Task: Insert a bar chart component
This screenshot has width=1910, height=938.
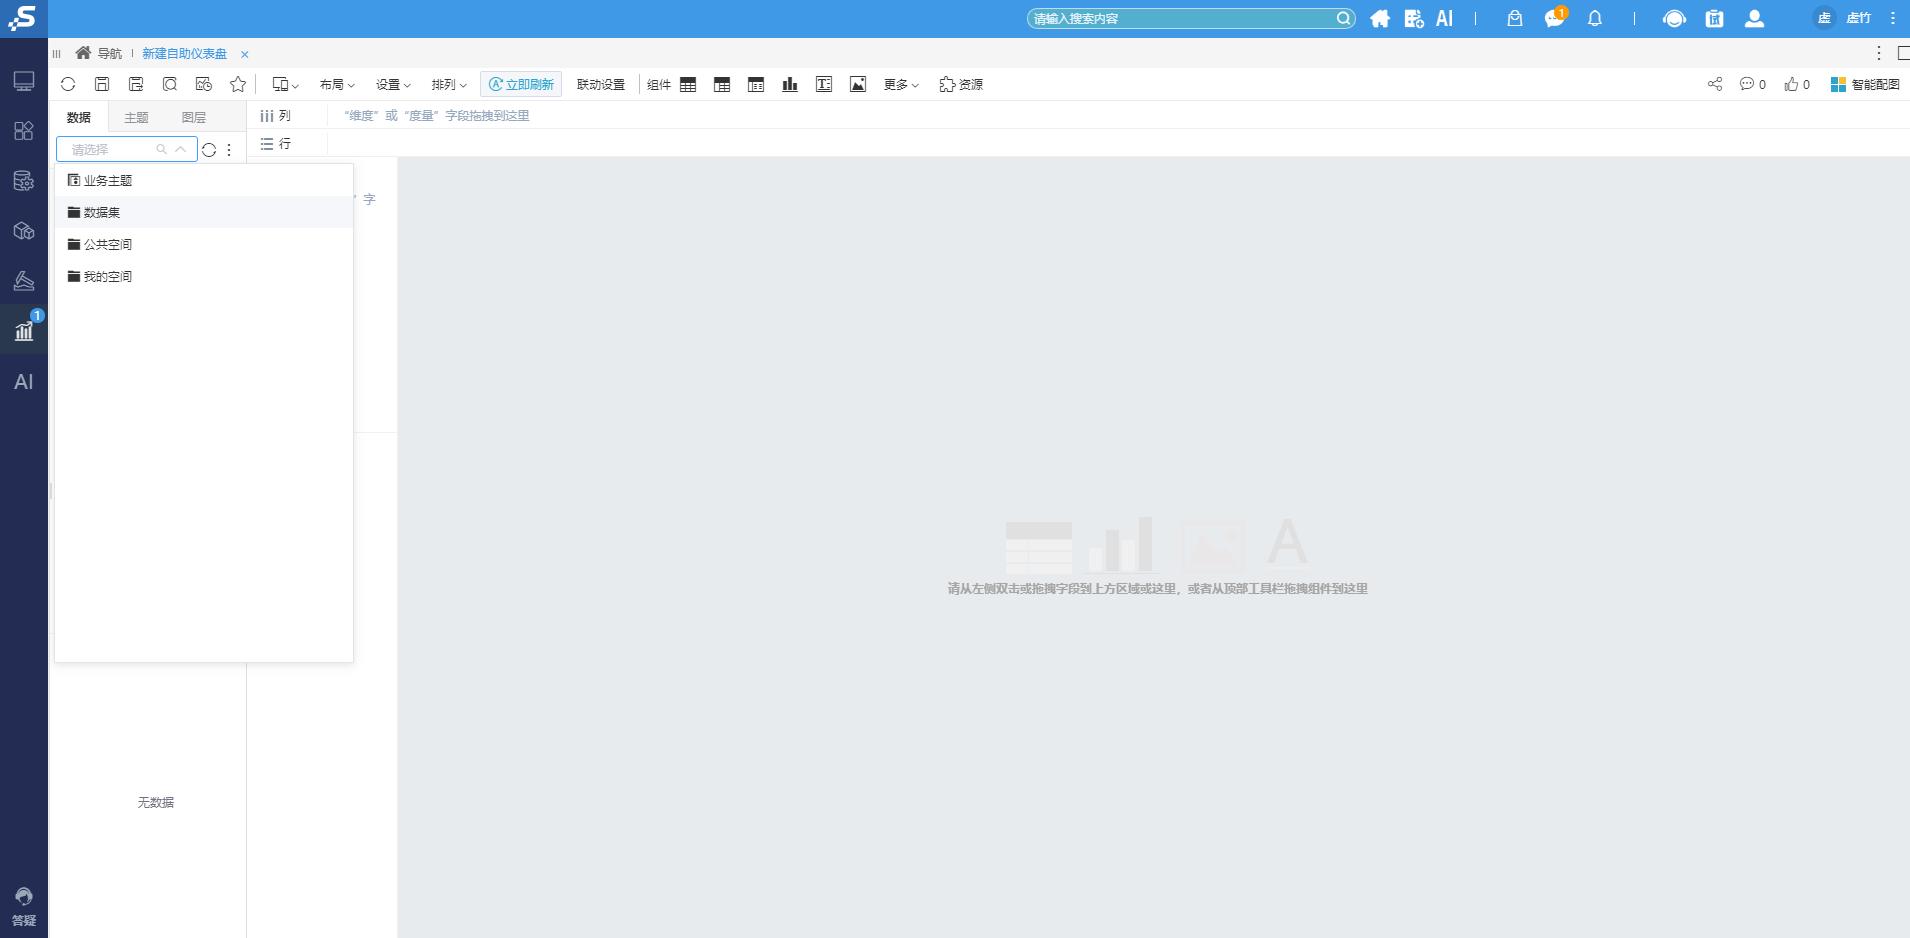Action: coord(789,85)
